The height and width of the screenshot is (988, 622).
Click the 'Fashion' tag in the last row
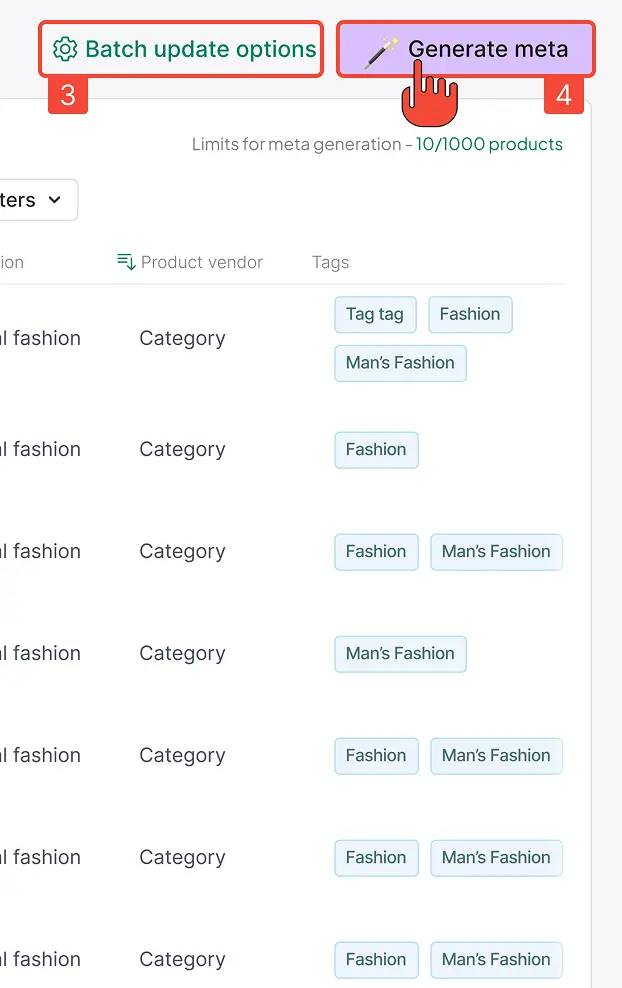(376, 960)
